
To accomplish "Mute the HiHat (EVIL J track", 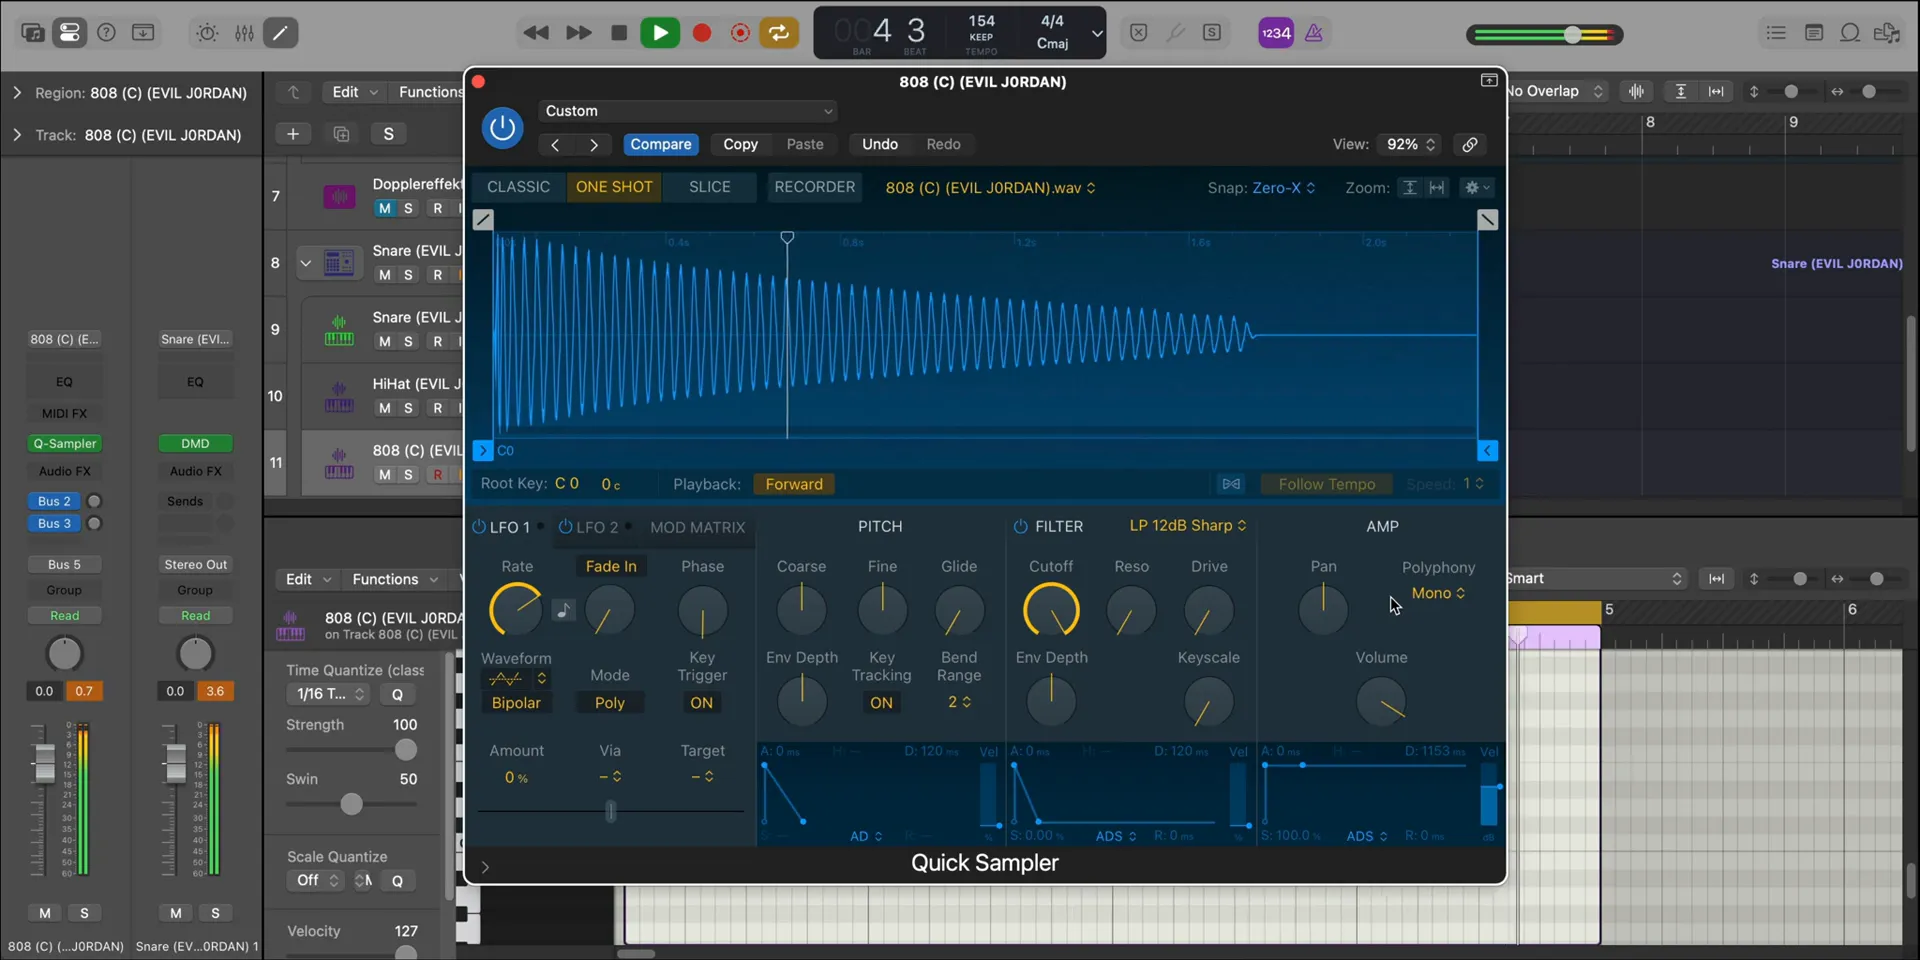I will tap(385, 408).
